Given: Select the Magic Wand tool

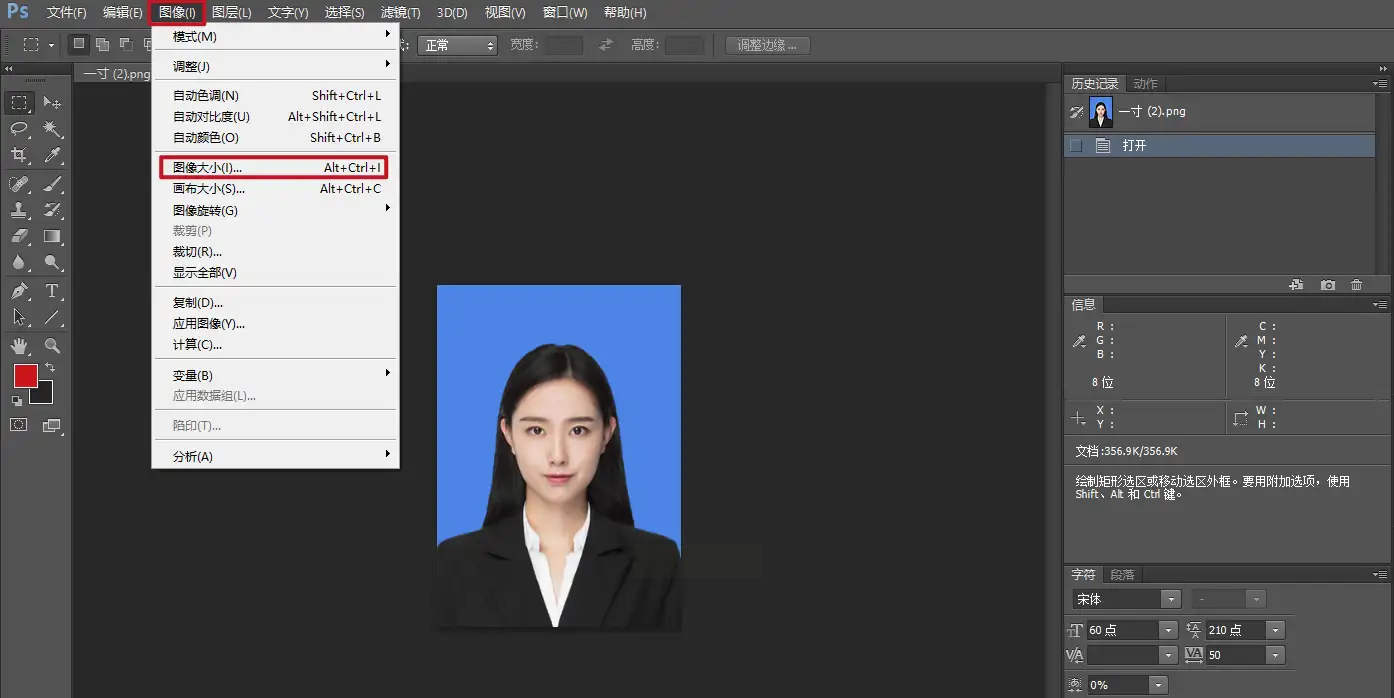Looking at the screenshot, I should click(x=52, y=129).
